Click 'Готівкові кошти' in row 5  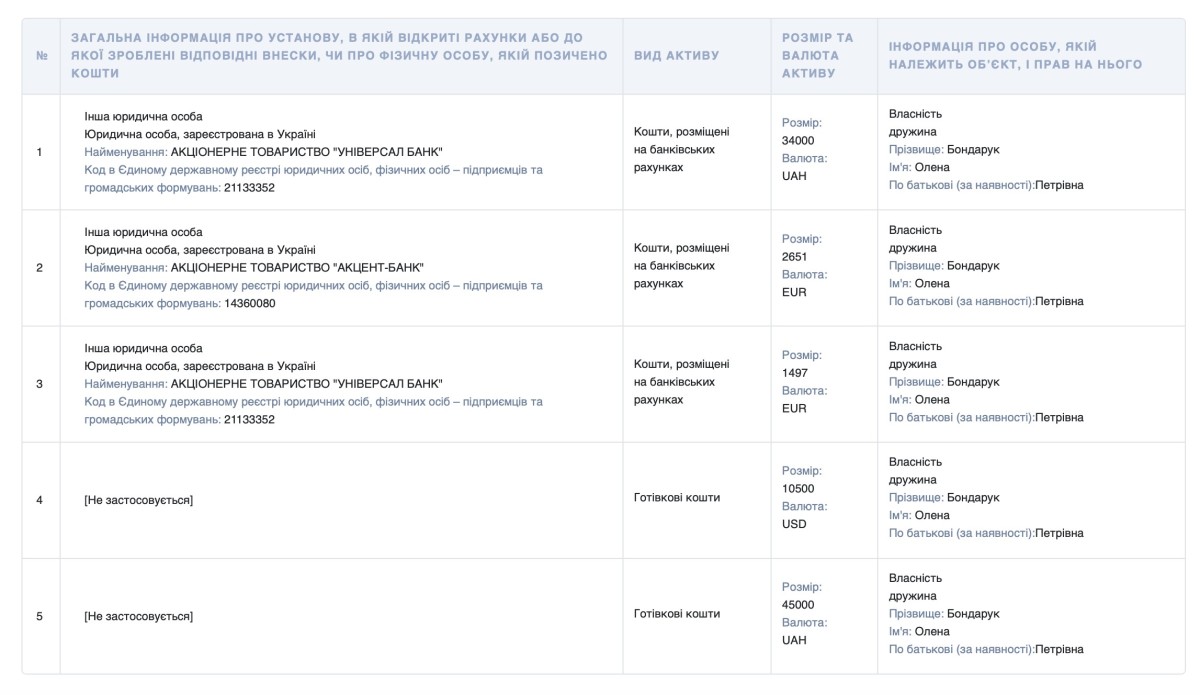[x=677, y=613]
